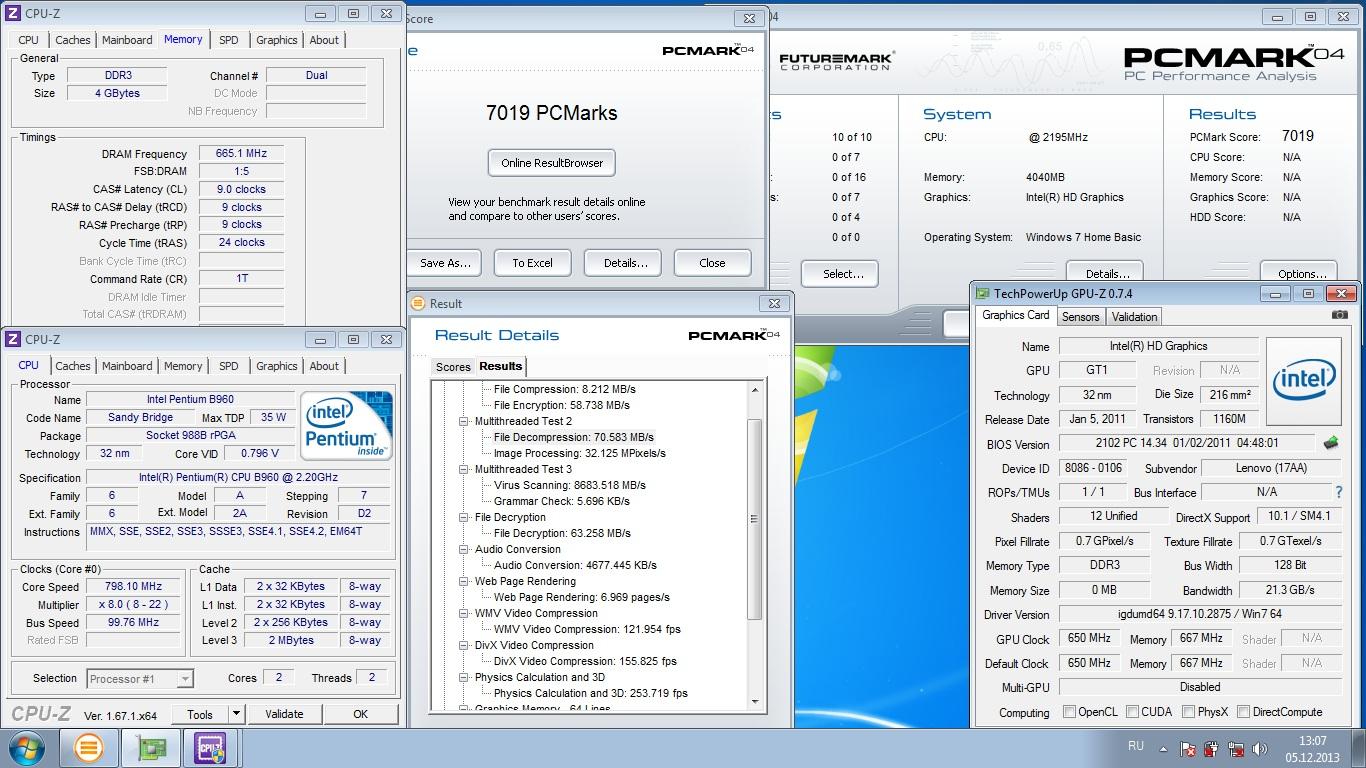Click the Close button in score dialog
The width and height of the screenshot is (1366, 768).
point(712,263)
